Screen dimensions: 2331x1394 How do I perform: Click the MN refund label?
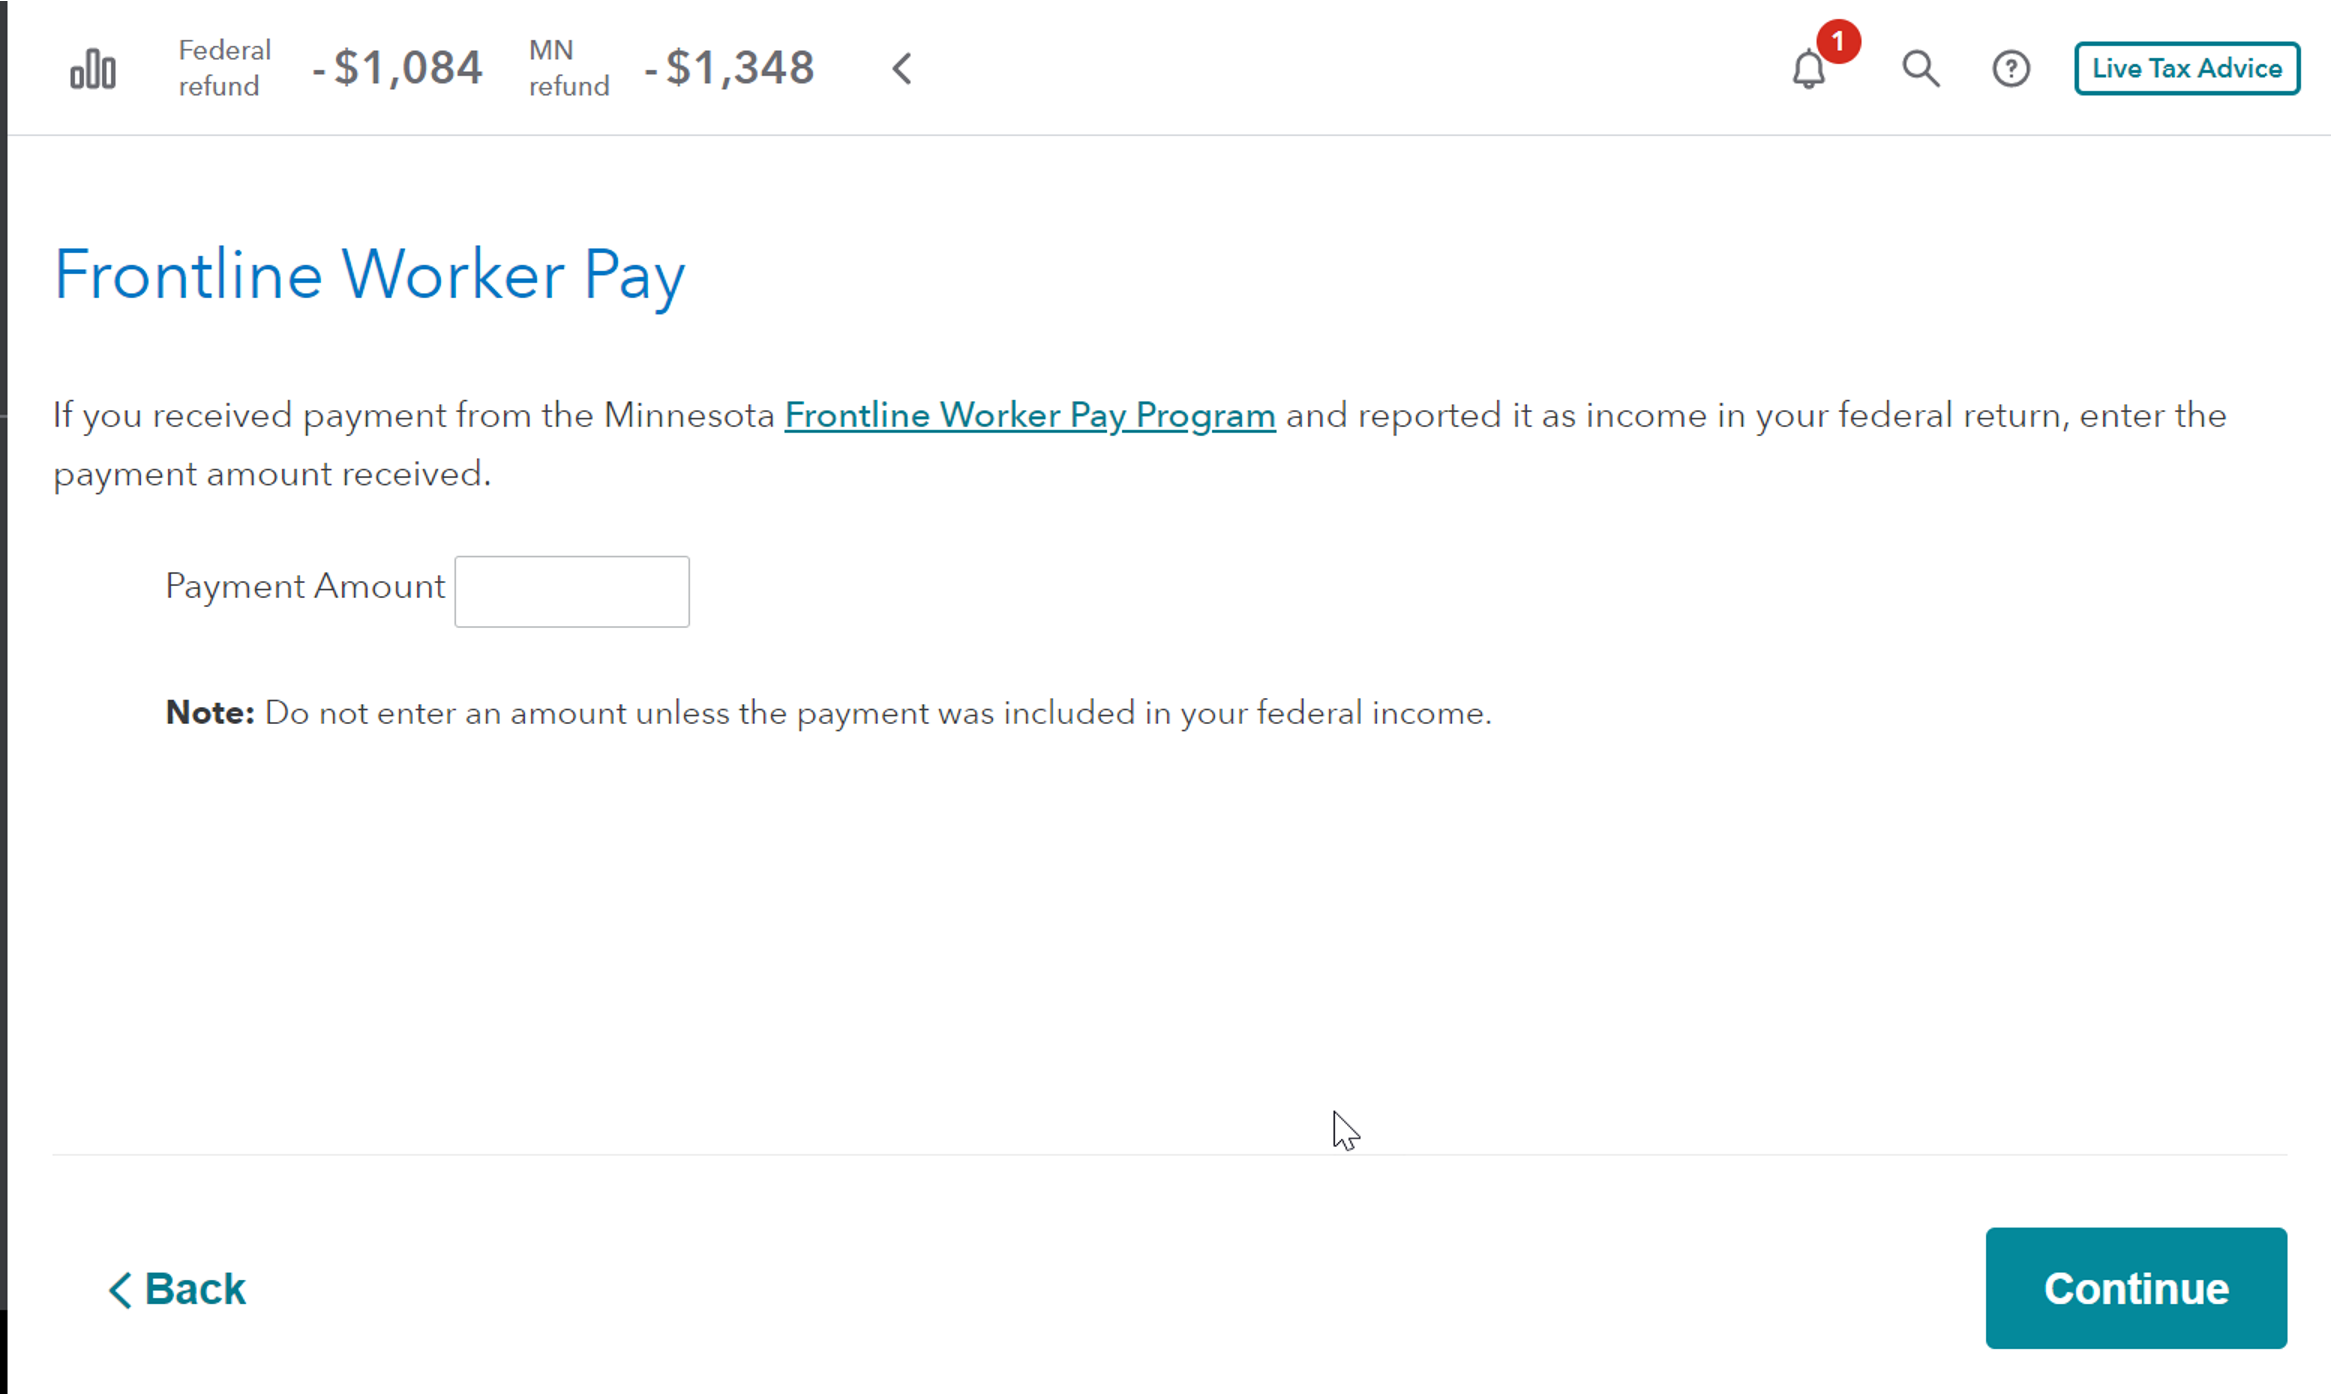[569, 68]
